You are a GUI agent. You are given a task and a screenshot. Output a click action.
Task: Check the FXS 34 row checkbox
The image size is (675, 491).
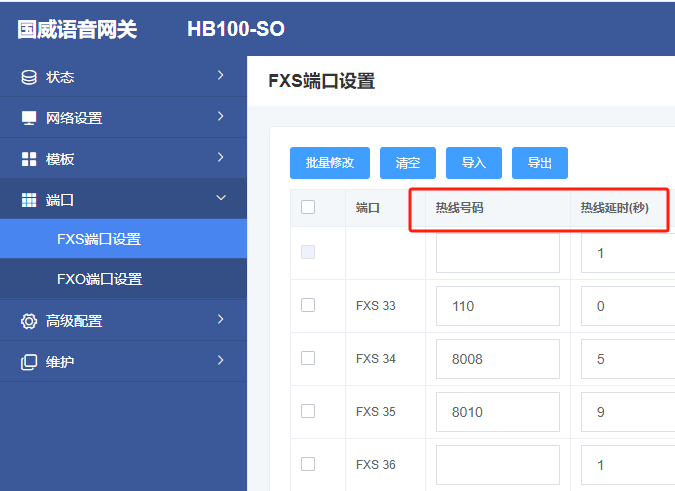pyautogui.click(x=308, y=358)
